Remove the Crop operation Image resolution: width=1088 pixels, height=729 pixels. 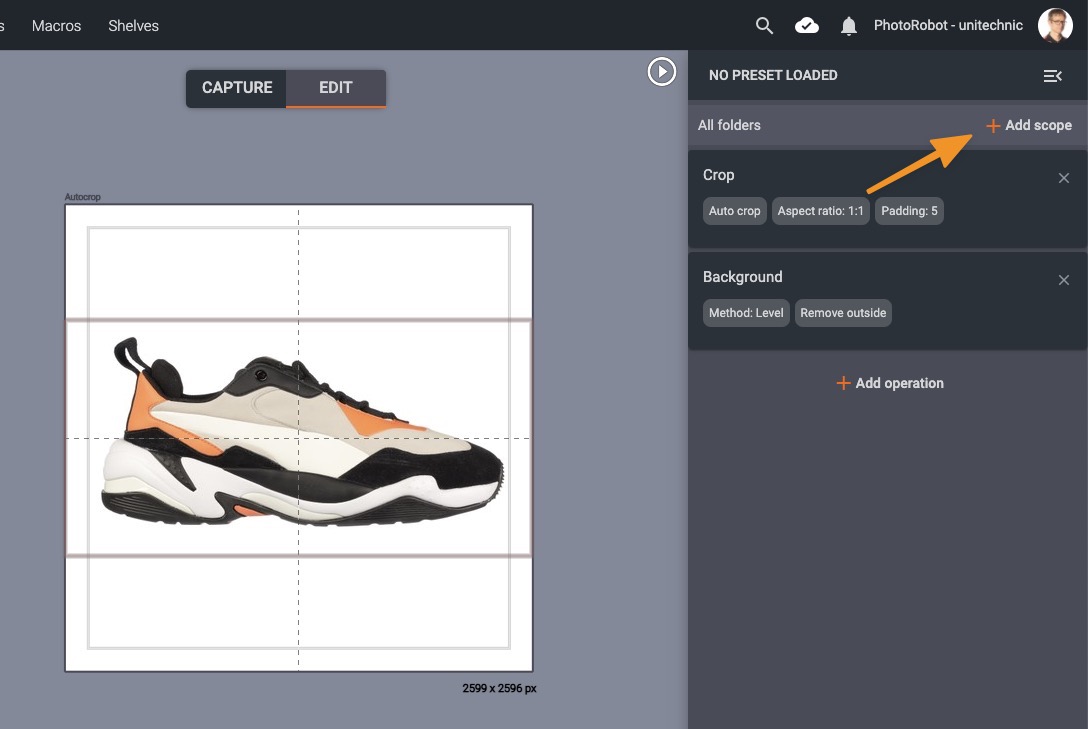tap(1064, 178)
